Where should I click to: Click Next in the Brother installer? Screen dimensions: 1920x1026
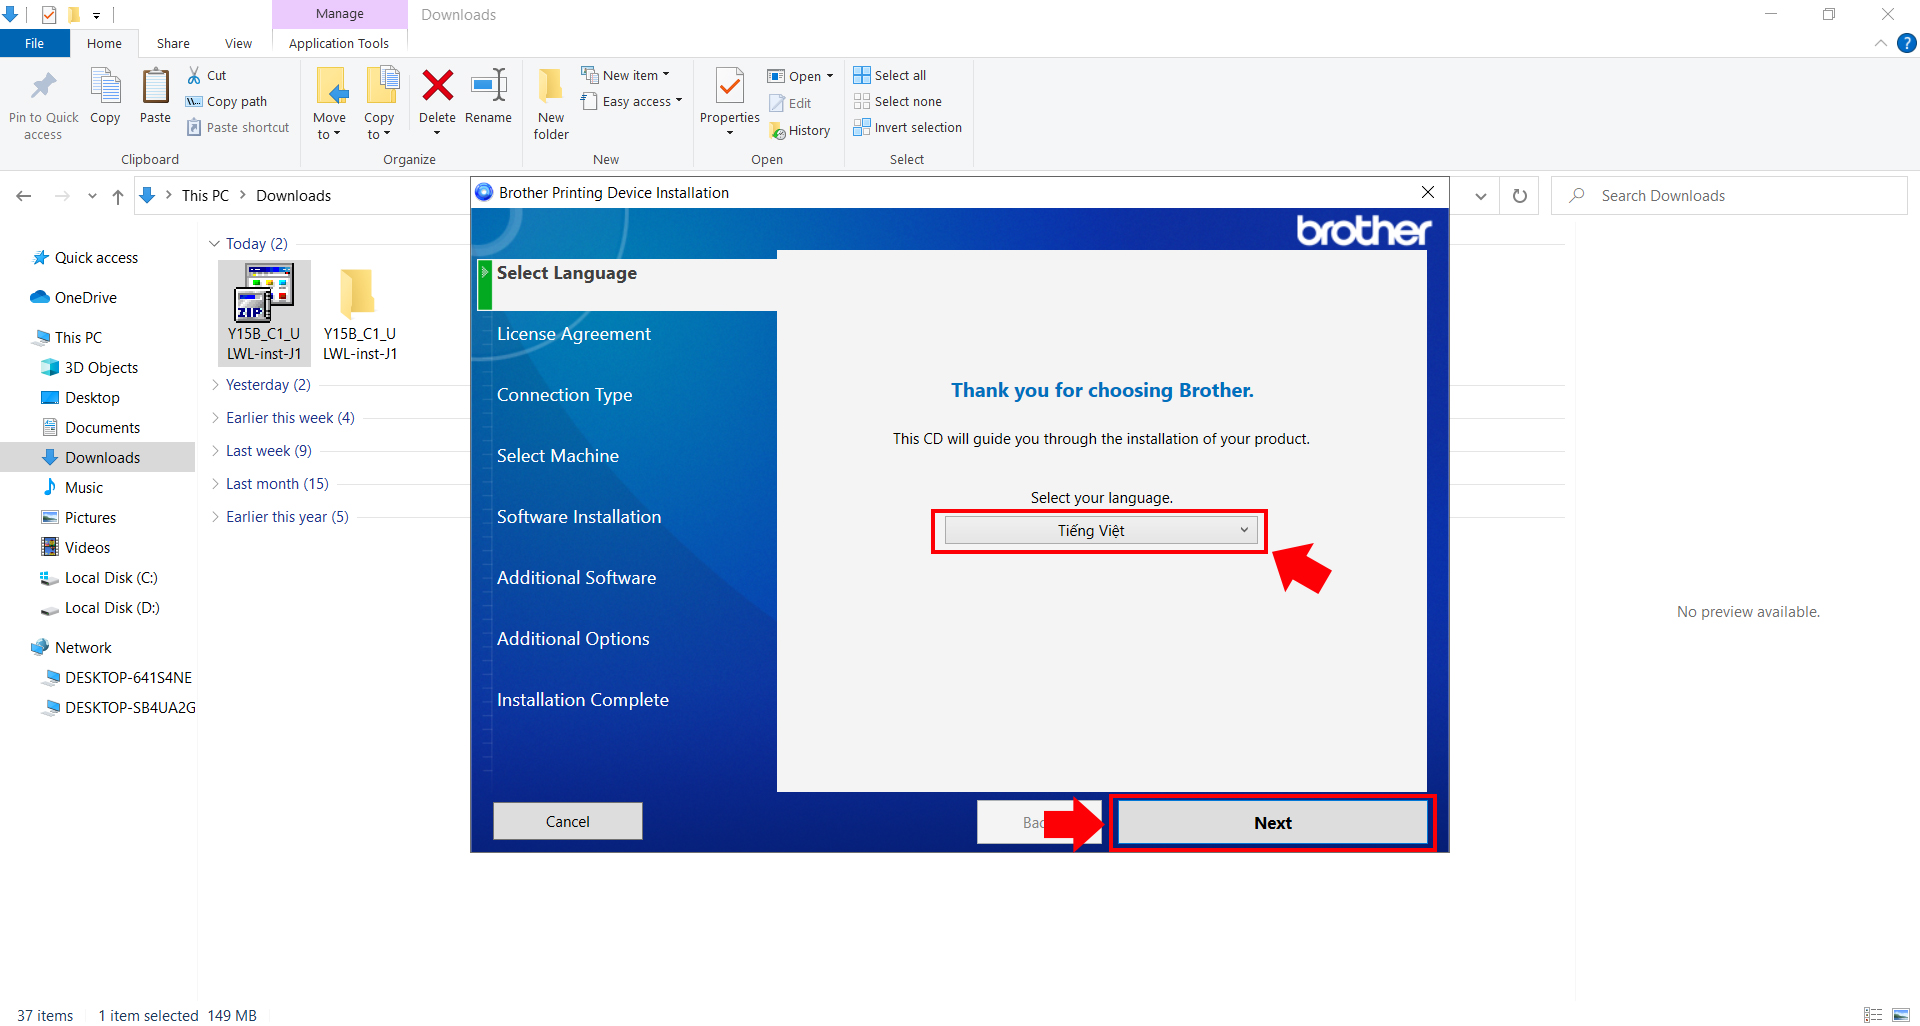[x=1272, y=822]
